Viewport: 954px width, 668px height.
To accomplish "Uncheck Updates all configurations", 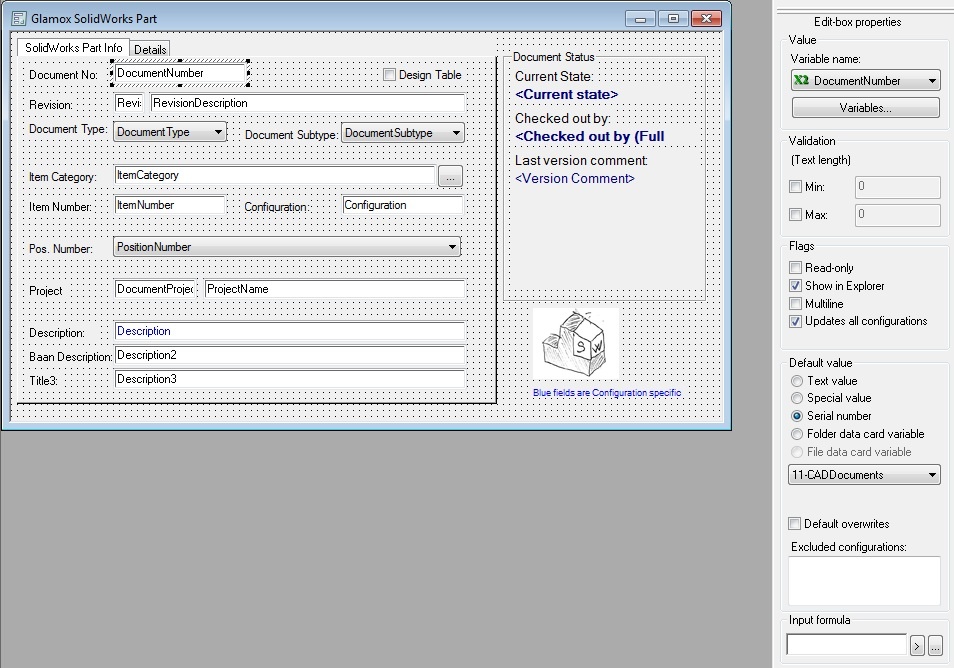I will [795, 321].
